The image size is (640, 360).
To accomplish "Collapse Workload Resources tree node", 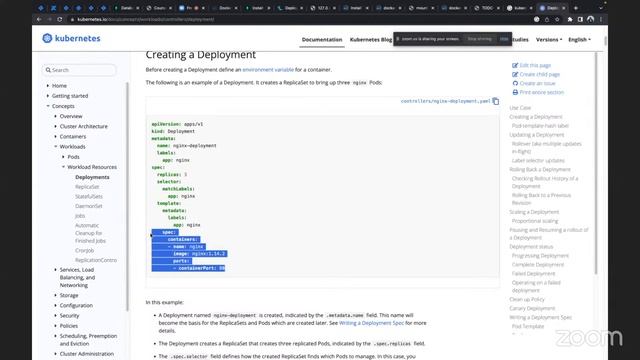I will [x=63, y=167].
